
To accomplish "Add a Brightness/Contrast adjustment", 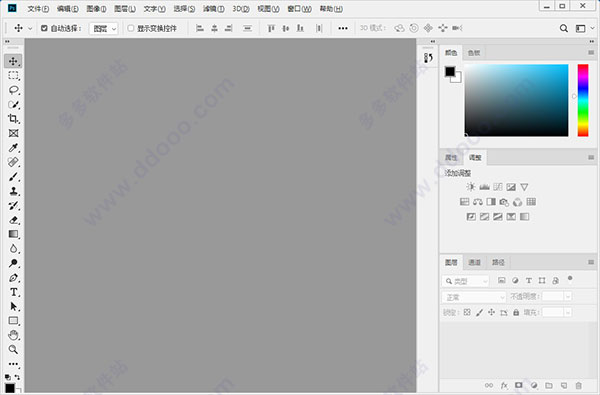I will (x=471, y=187).
